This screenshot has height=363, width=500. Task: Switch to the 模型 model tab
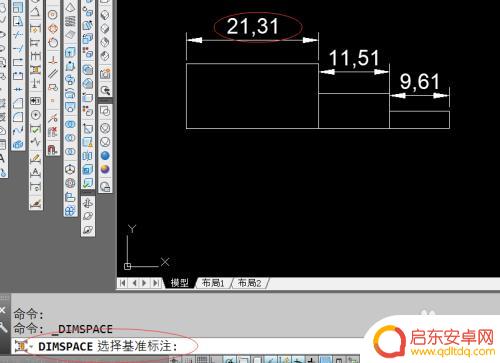[180, 283]
